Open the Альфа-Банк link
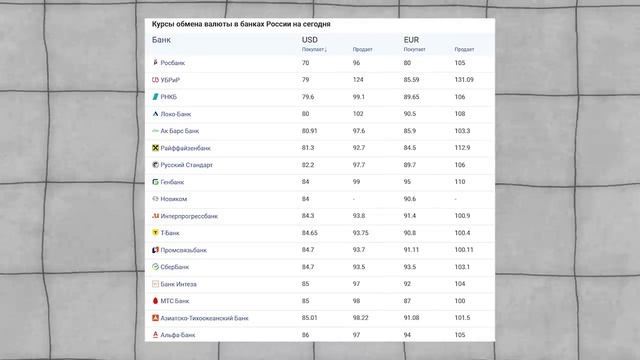Image resolution: width=640 pixels, height=360 pixels. (x=178, y=335)
